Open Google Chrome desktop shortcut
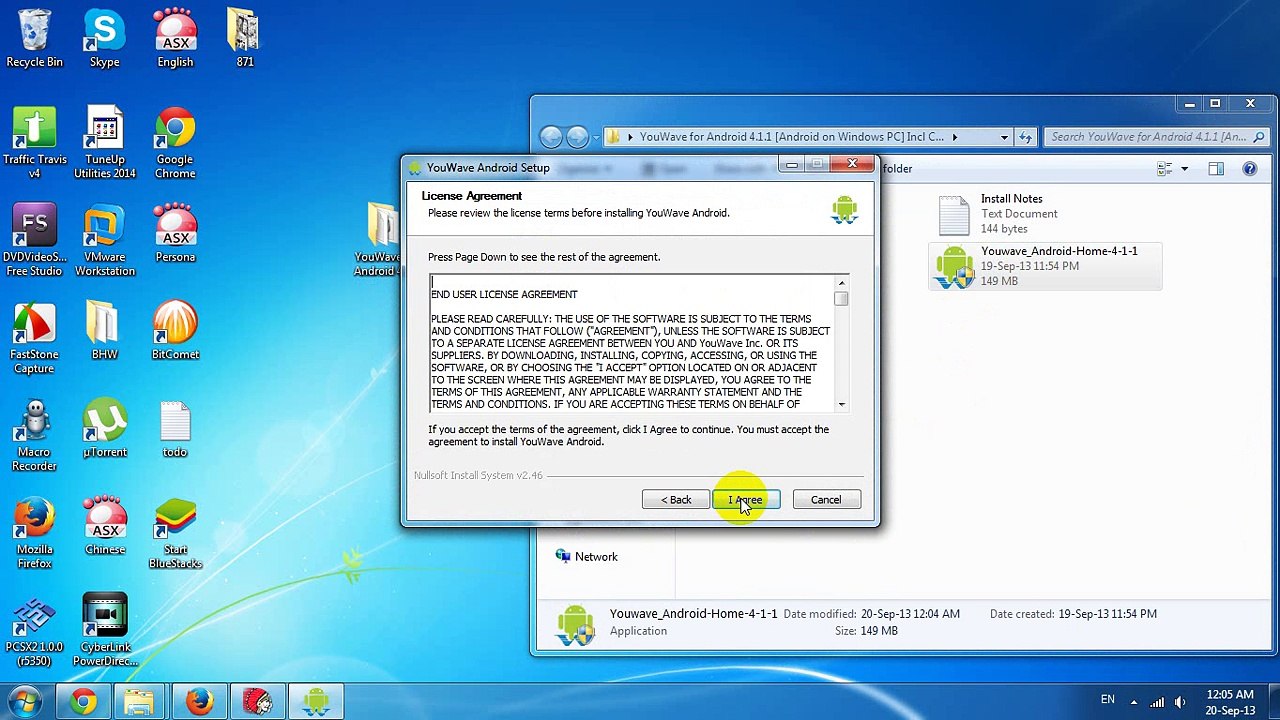Image resolution: width=1280 pixels, height=720 pixels. click(x=175, y=143)
